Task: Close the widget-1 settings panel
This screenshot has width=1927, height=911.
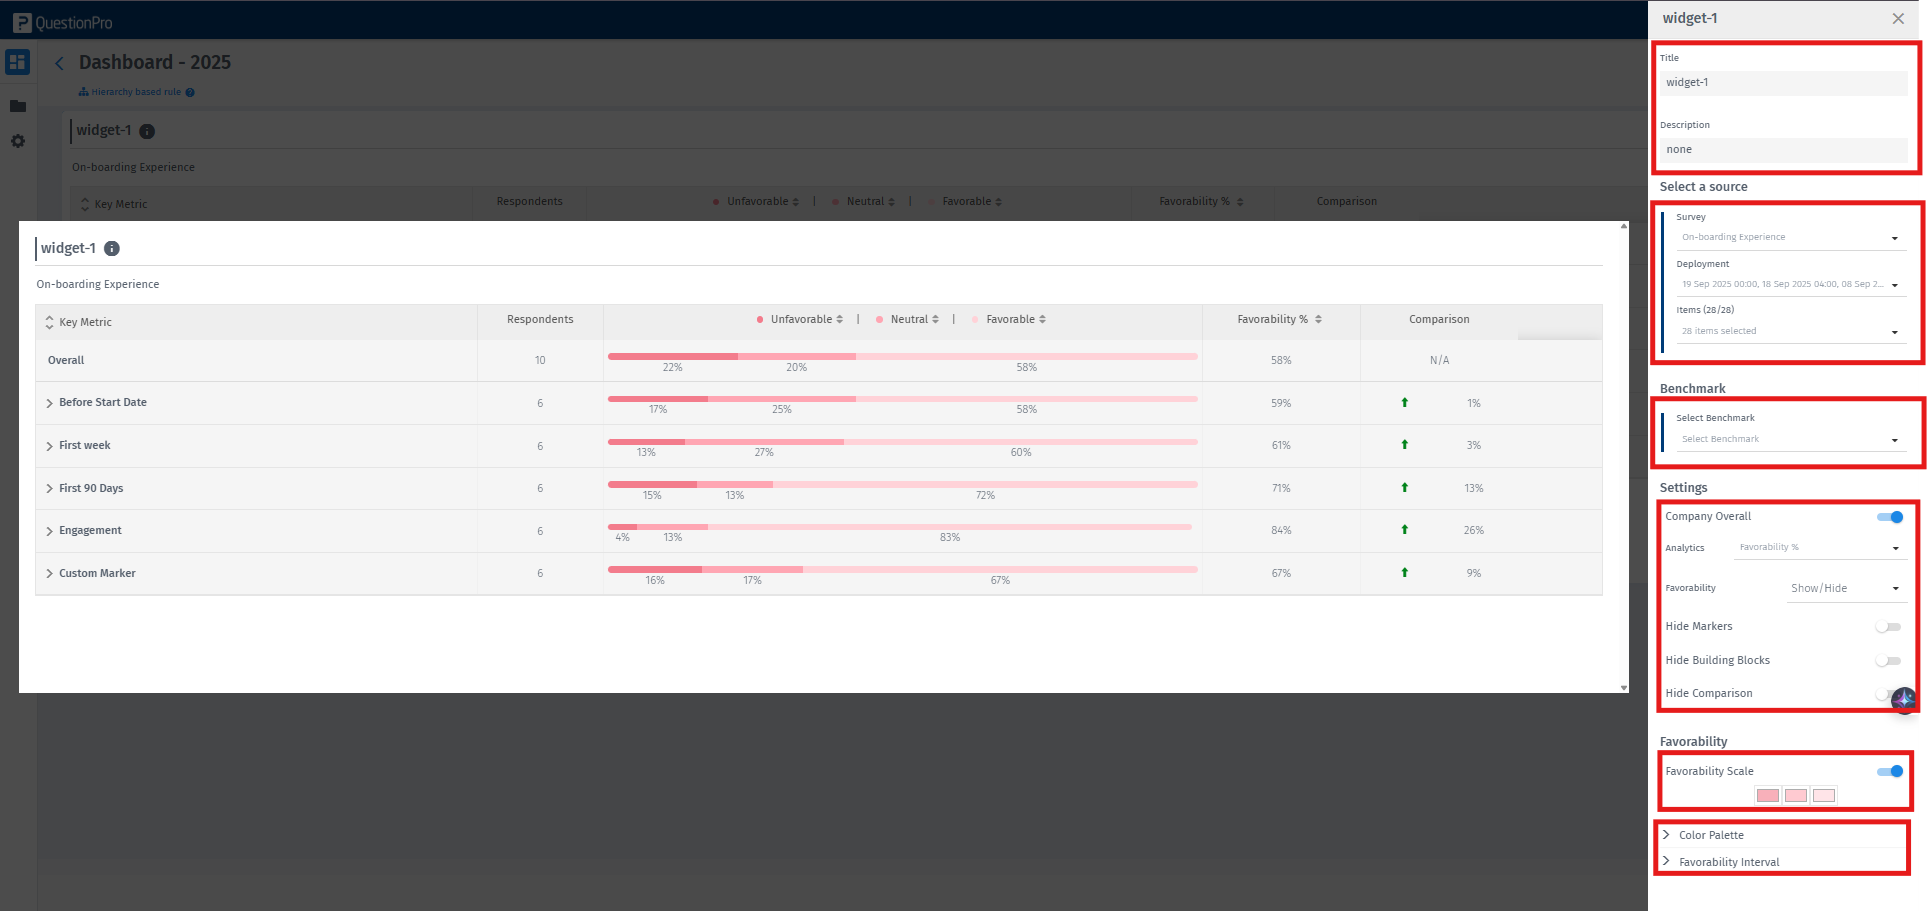Action: [x=1897, y=19]
